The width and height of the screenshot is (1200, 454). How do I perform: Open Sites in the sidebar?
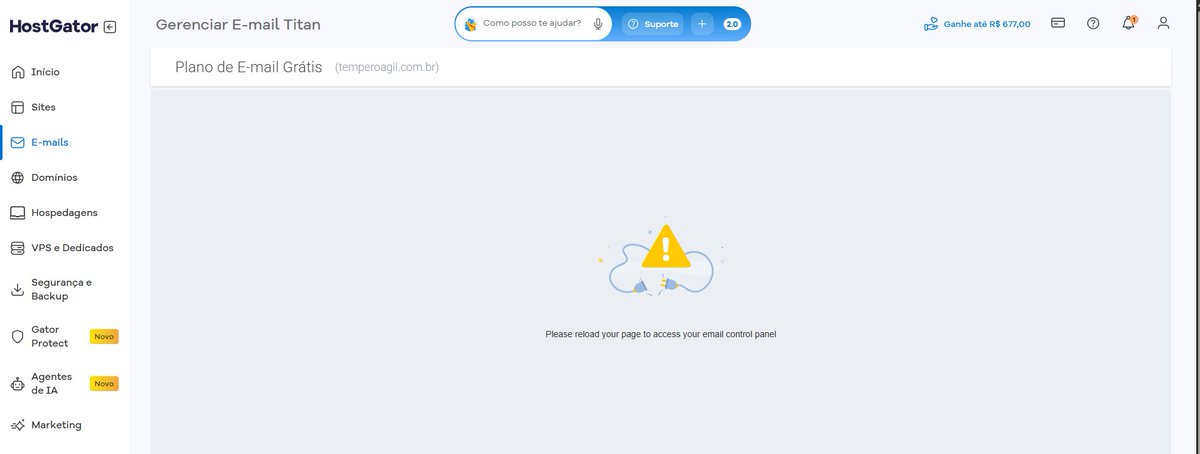(x=43, y=107)
